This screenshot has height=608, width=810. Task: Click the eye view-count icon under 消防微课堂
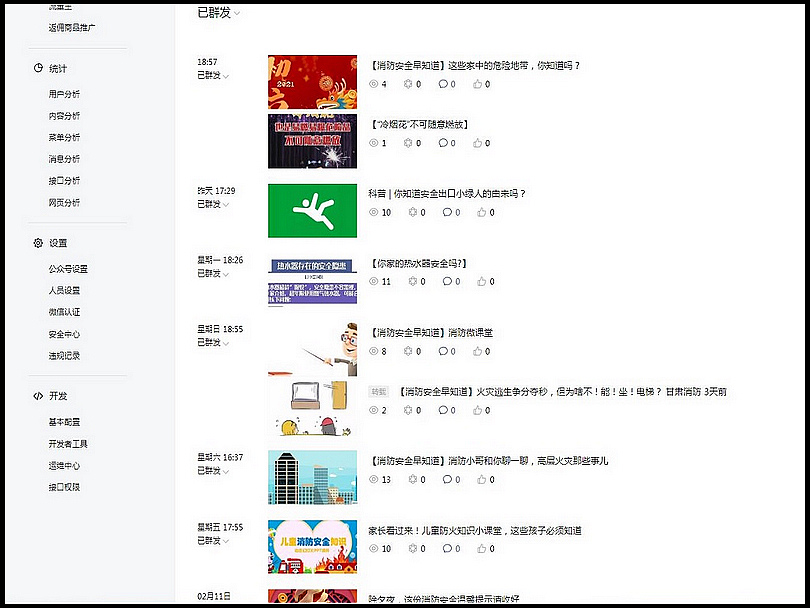(374, 352)
